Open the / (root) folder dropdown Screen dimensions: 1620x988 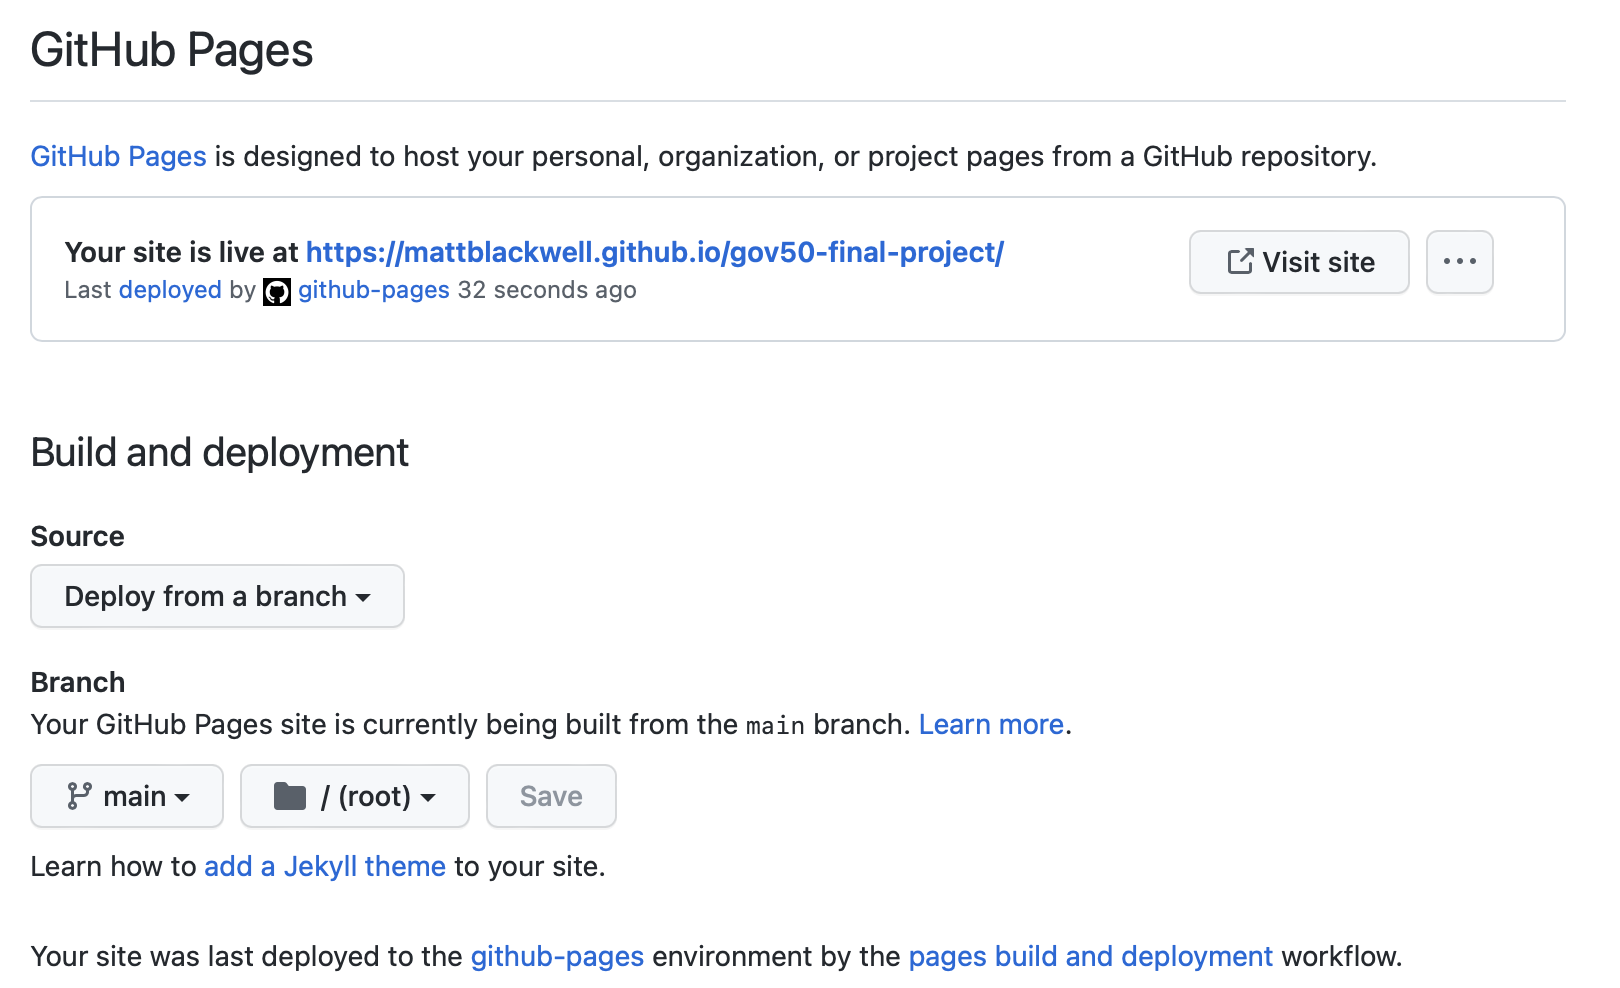click(x=355, y=796)
